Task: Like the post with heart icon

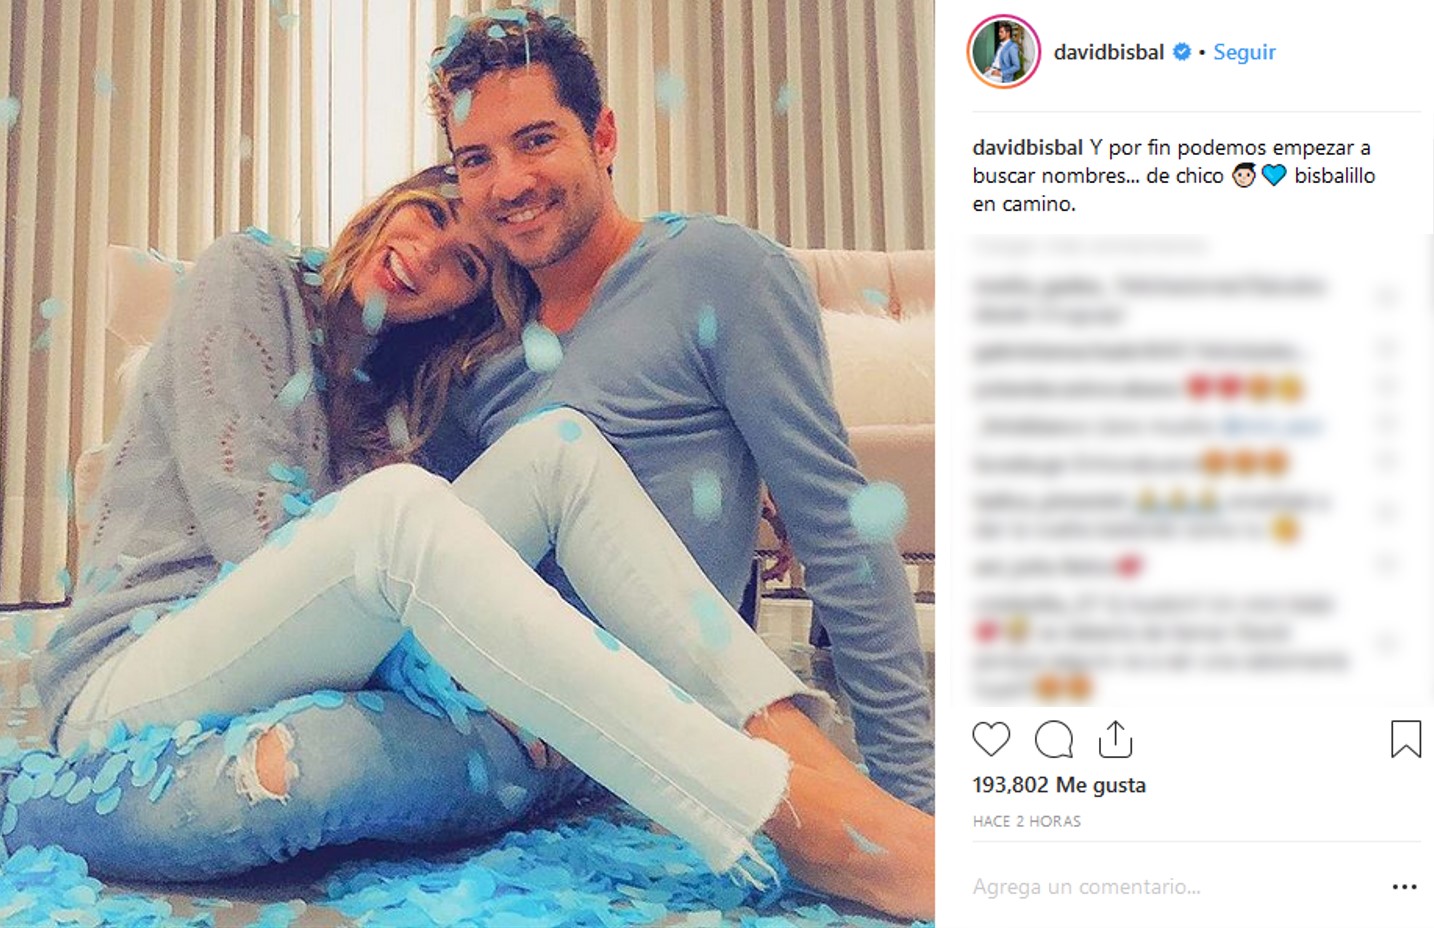Action: coord(991,740)
